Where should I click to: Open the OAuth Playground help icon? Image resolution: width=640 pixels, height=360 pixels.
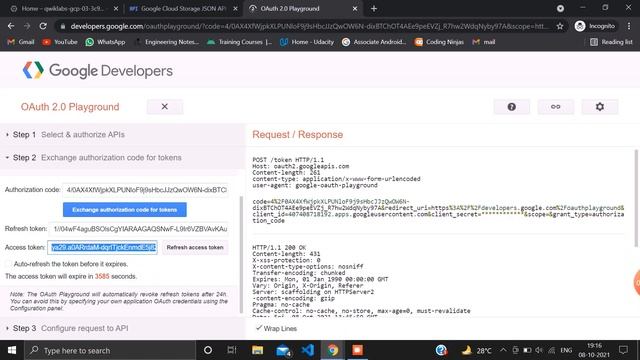[511, 107]
